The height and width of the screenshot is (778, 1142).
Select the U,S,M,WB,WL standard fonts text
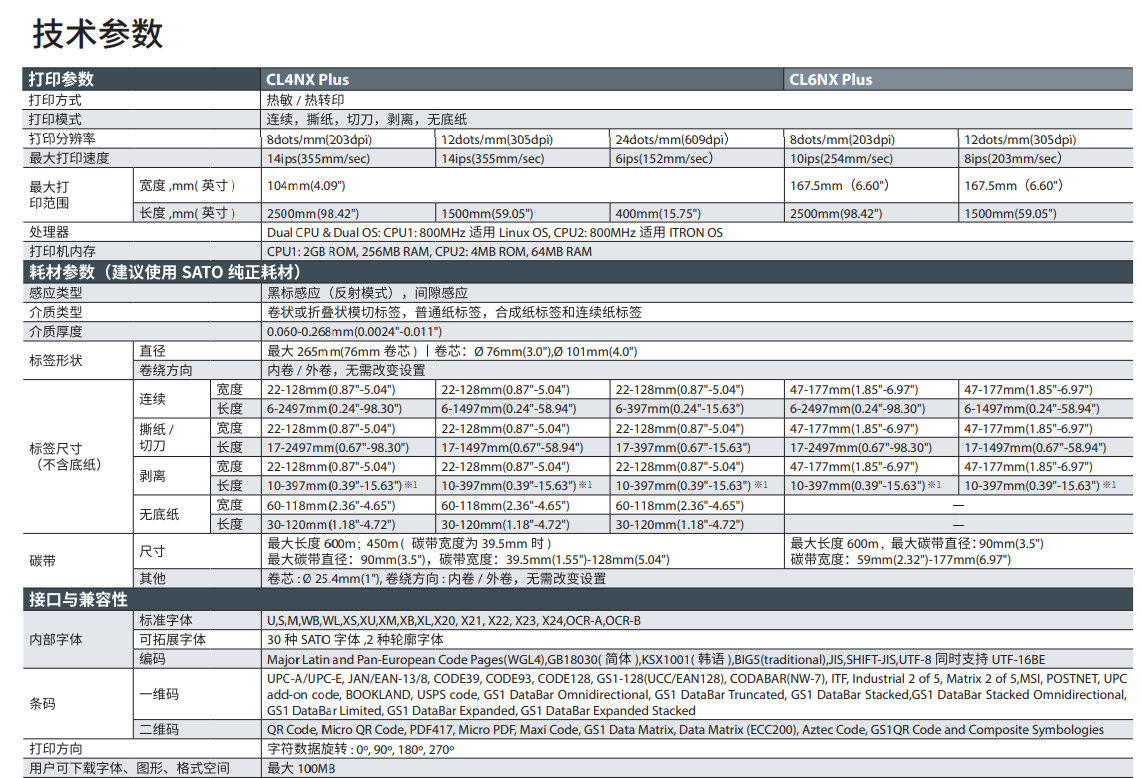(454, 621)
